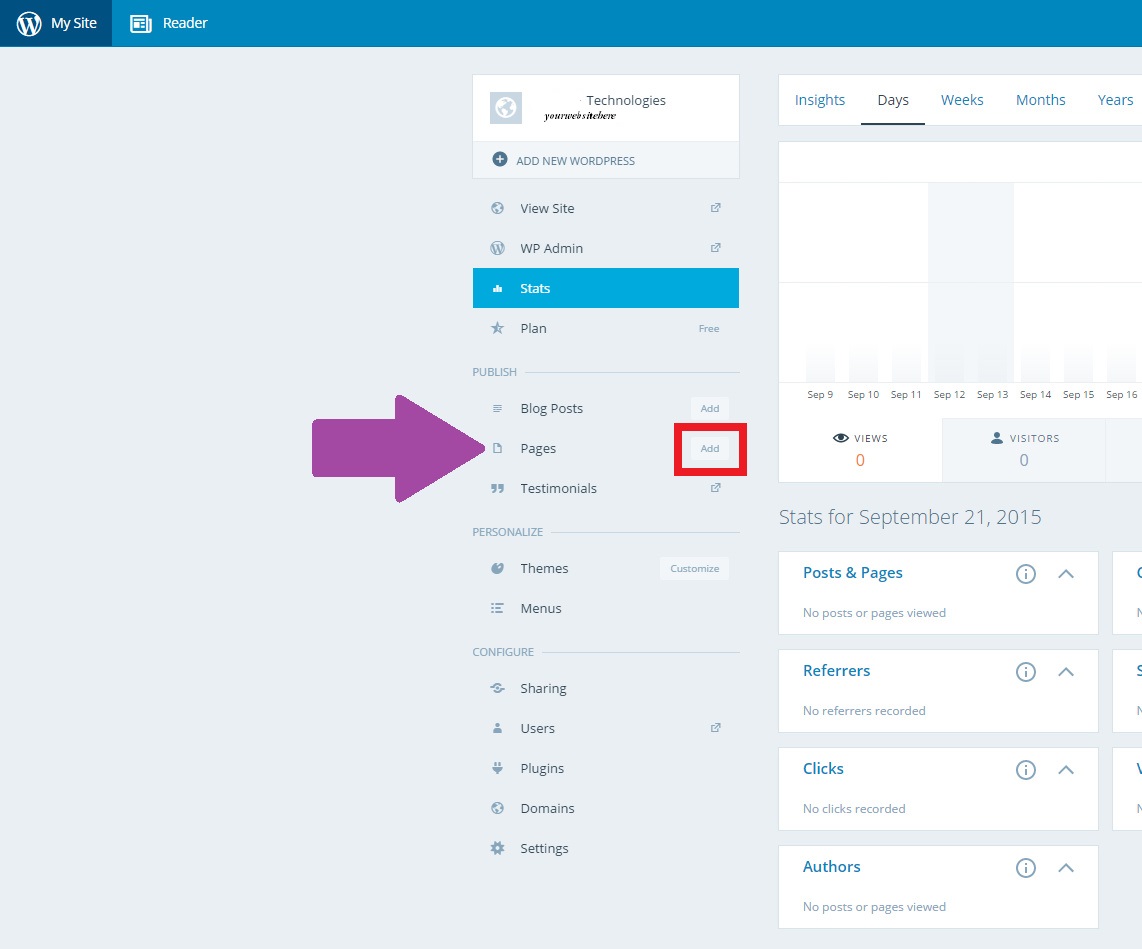
Task: Click the info icon on Posts & Pages
Action: pyautogui.click(x=1025, y=574)
